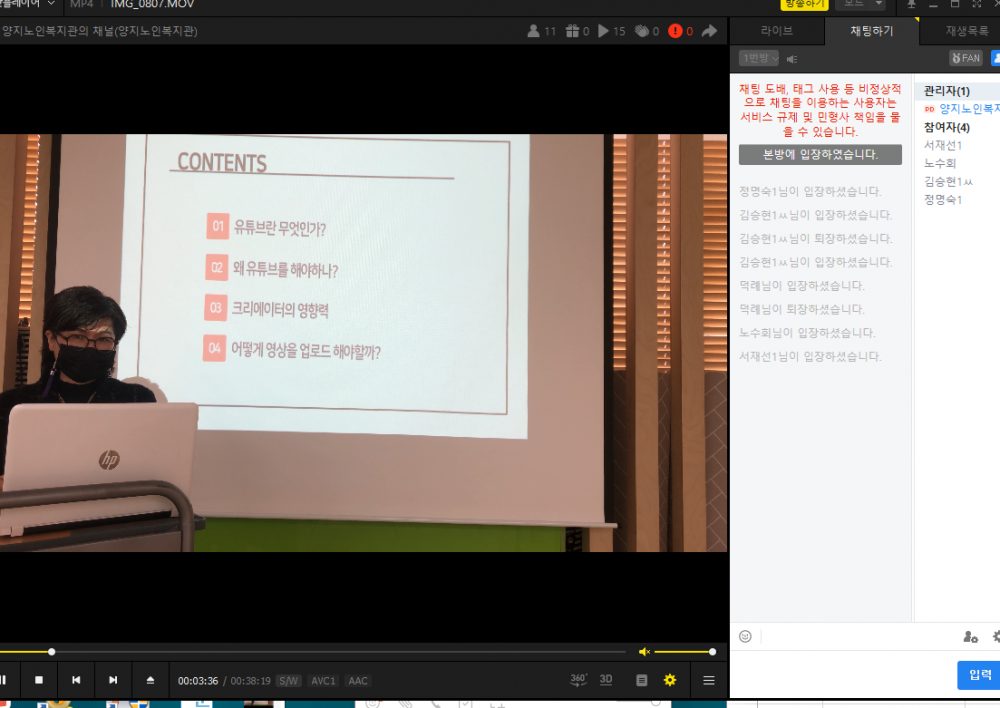Screen dimensions: 1000x708
Task: Open the emoticon picker in chat
Action: coord(745,636)
